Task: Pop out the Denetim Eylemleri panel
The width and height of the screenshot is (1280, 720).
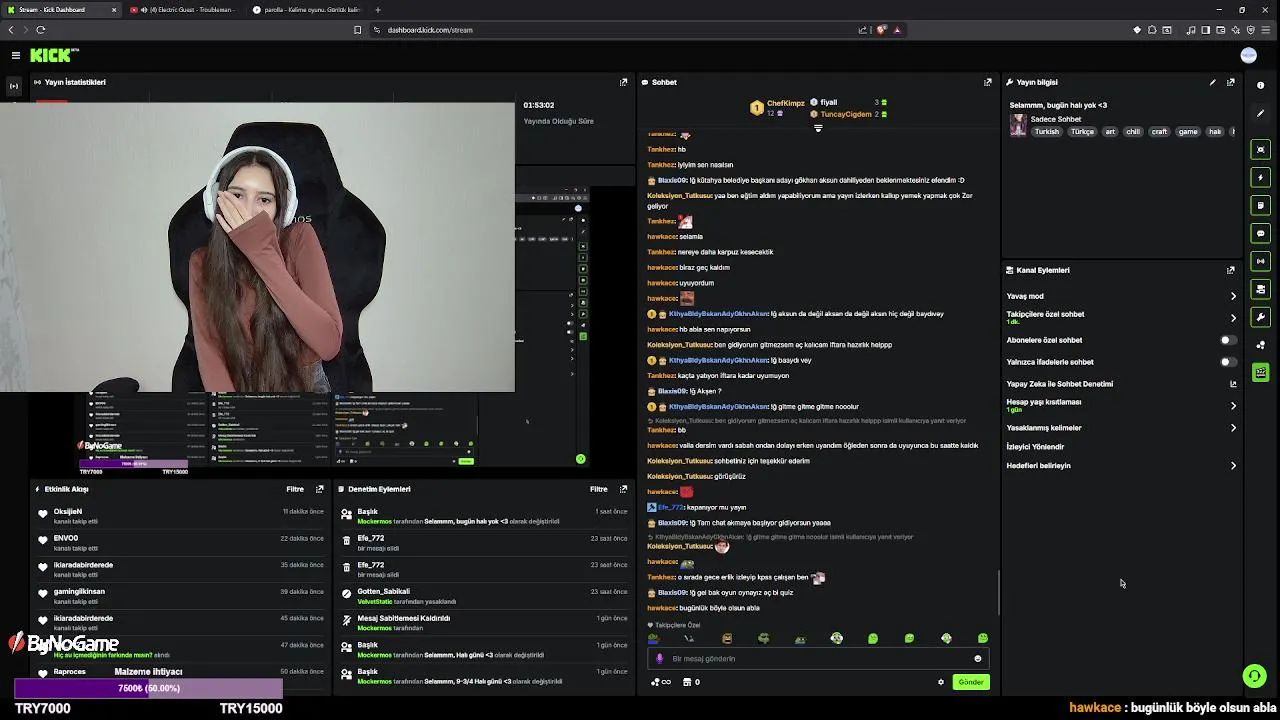Action: pyautogui.click(x=623, y=489)
